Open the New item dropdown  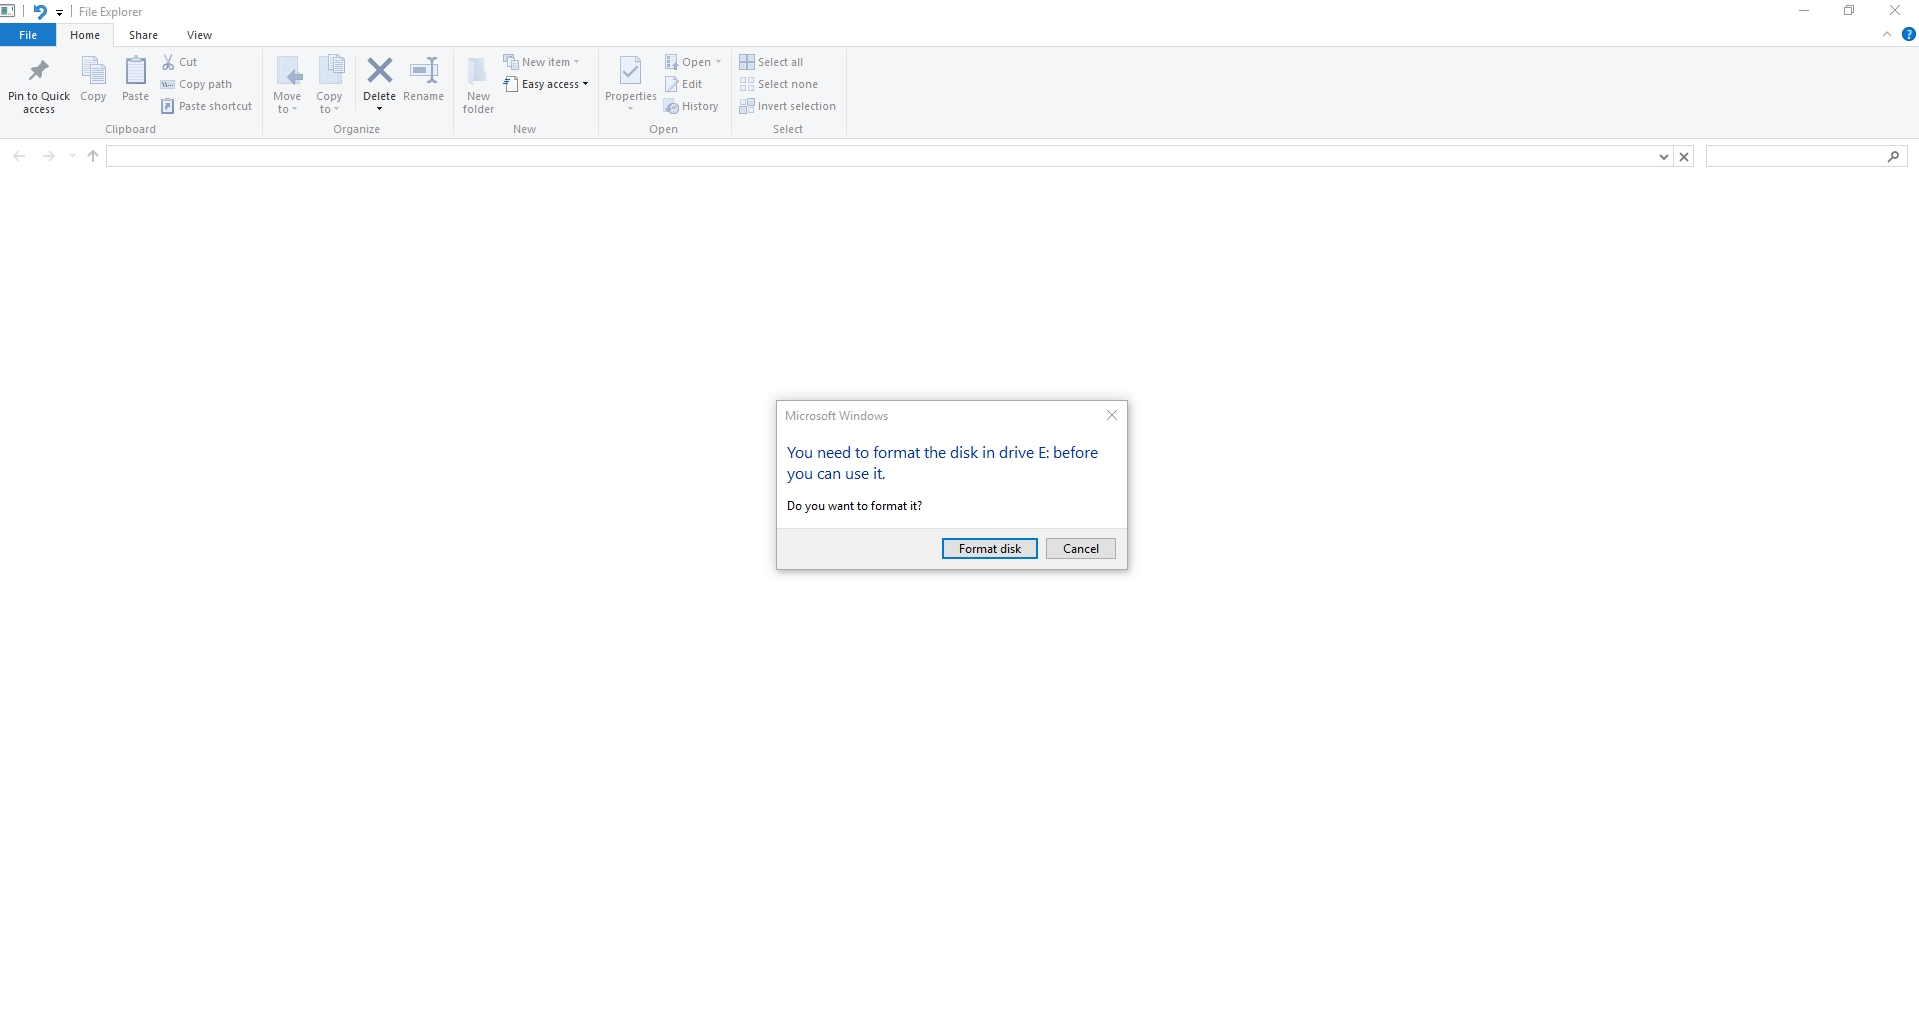541,62
